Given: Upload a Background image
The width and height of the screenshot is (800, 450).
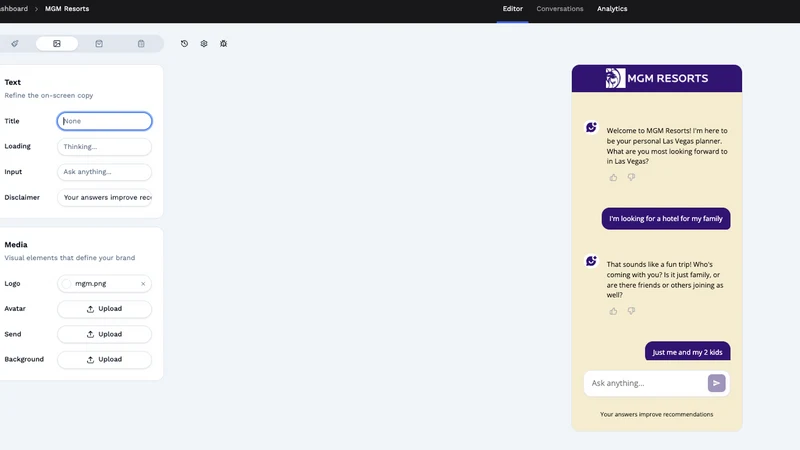Looking at the screenshot, I should click(x=104, y=359).
